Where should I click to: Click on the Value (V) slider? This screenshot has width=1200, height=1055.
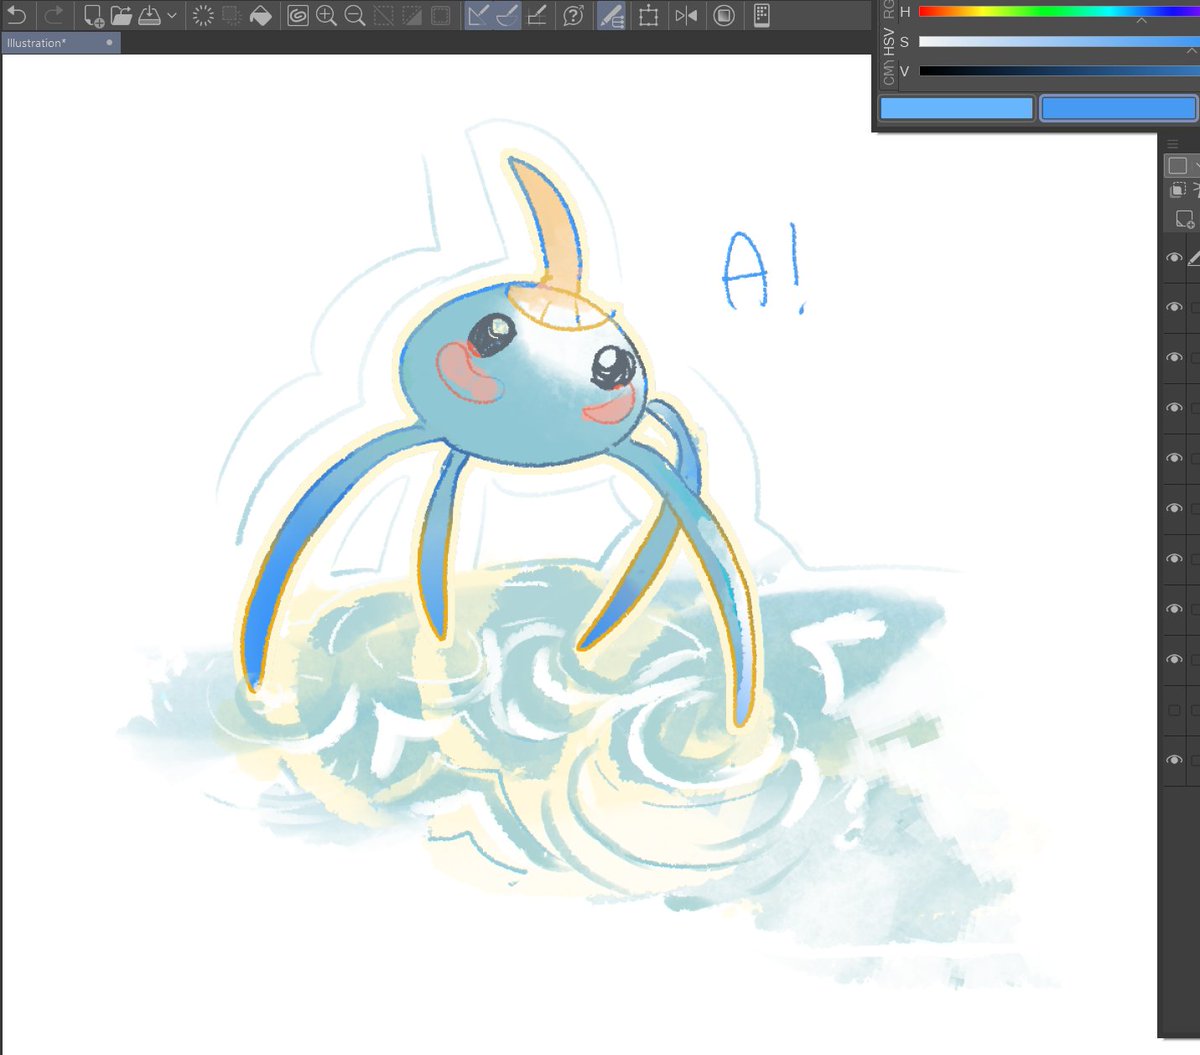click(1059, 71)
